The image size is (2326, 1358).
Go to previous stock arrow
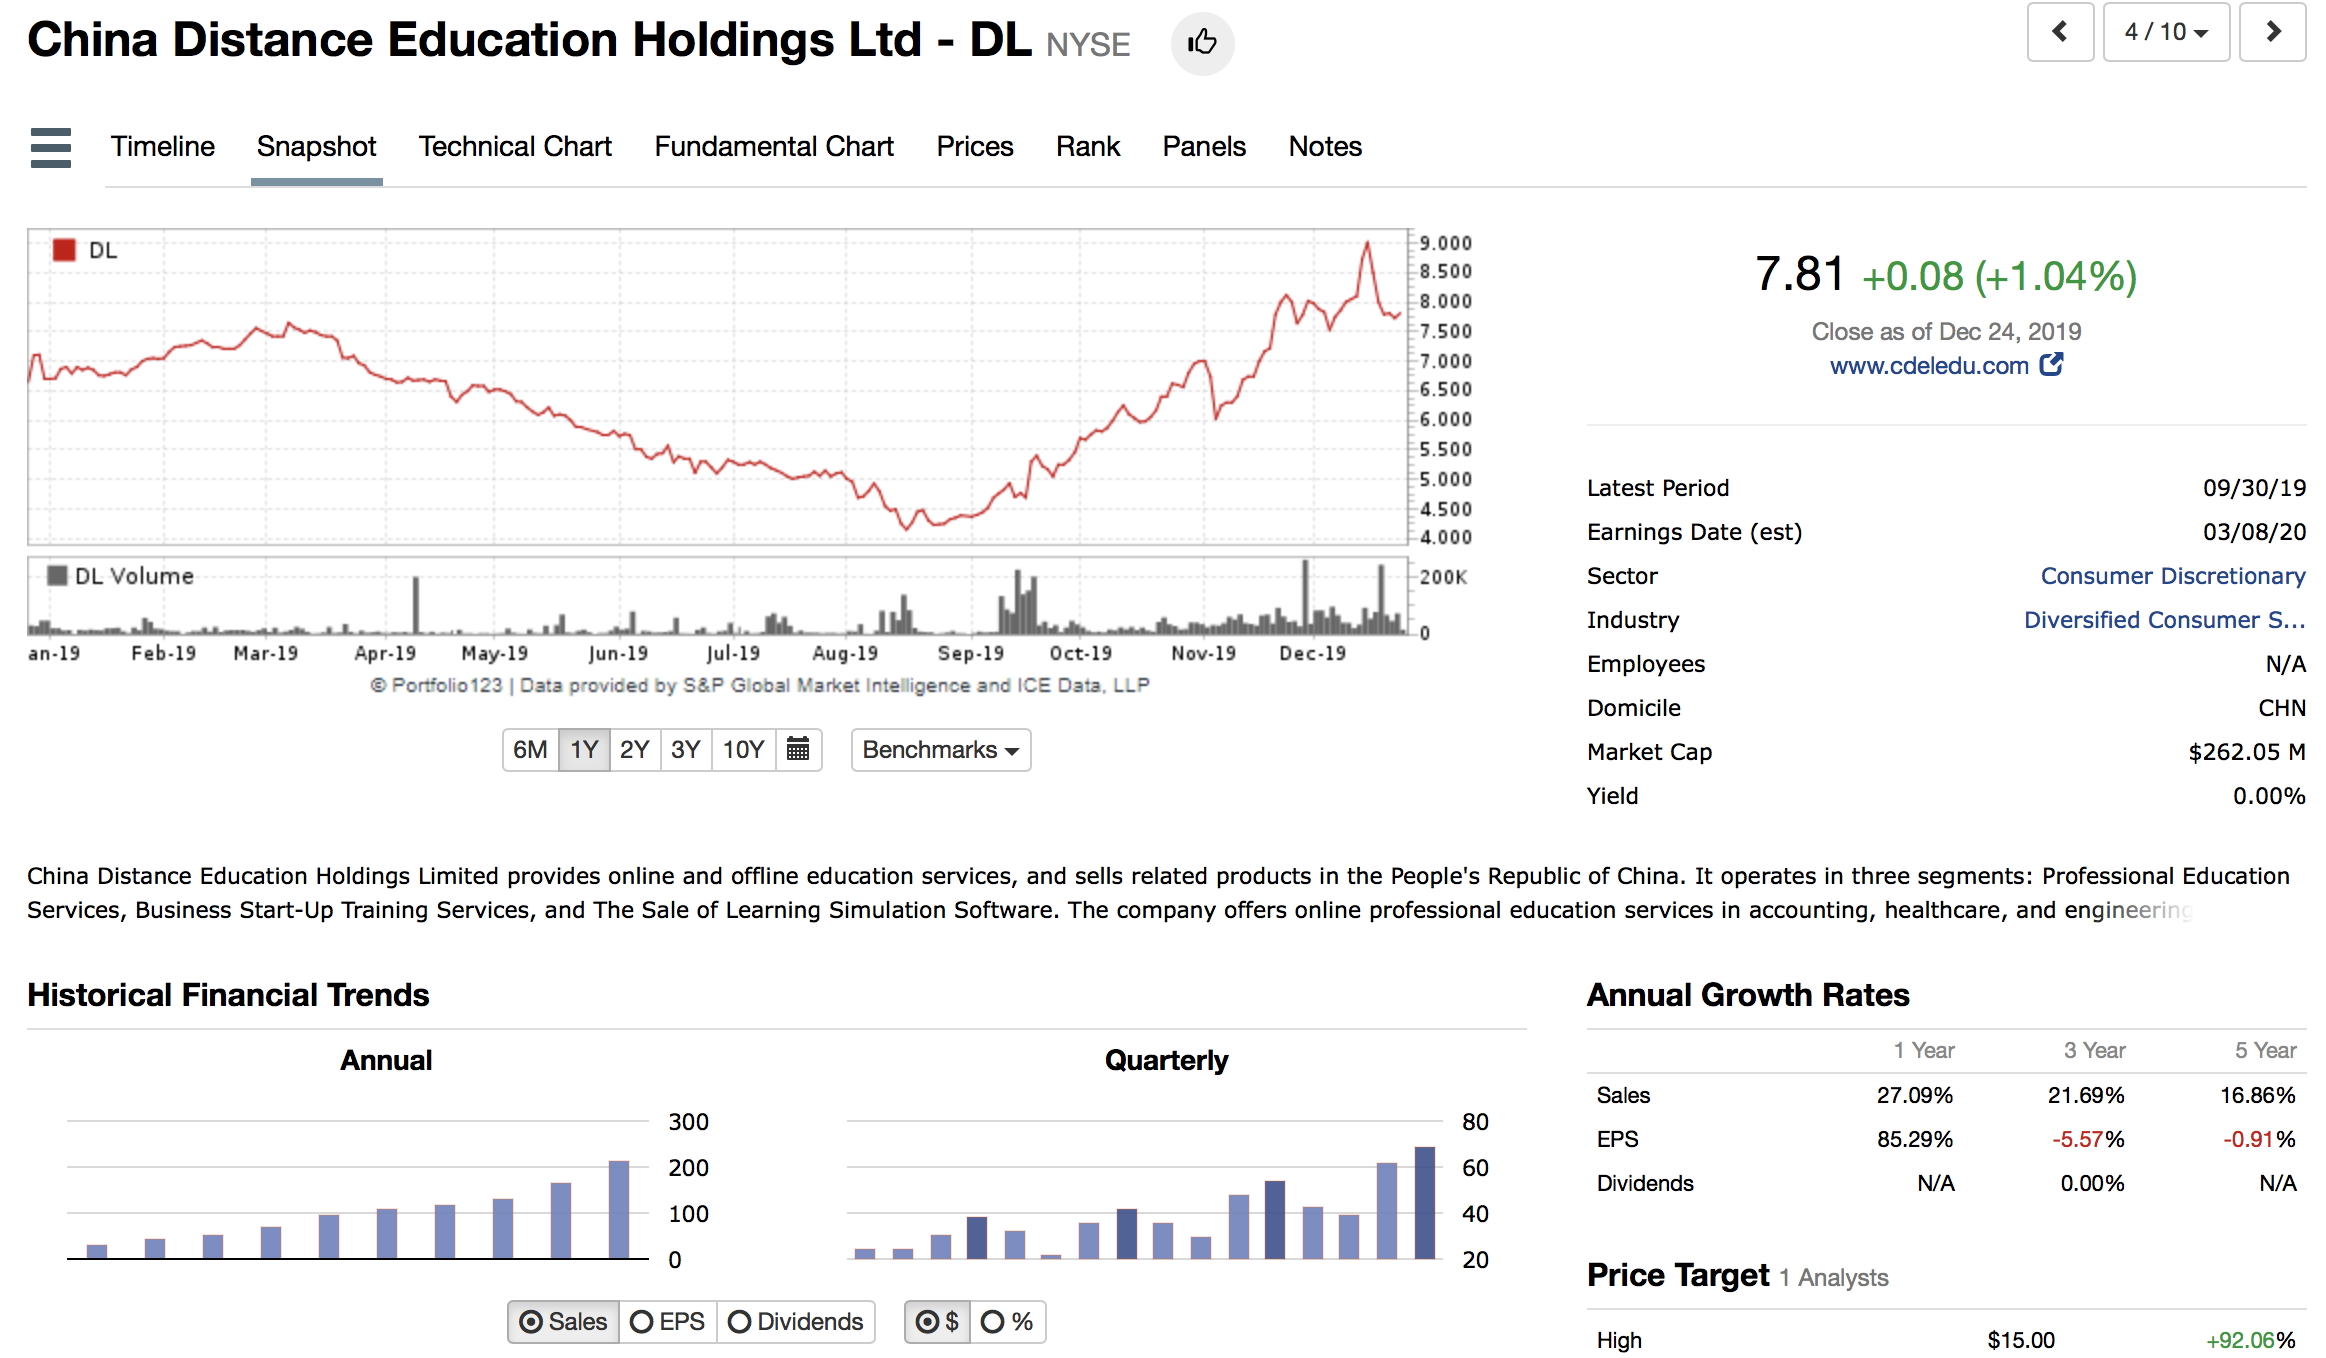pyautogui.click(x=2059, y=32)
